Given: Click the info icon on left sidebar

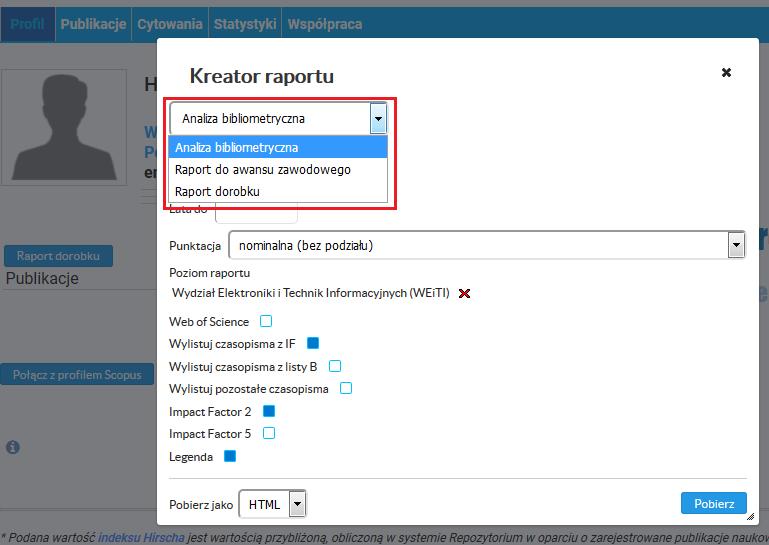Looking at the screenshot, I should [x=13, y=447].
